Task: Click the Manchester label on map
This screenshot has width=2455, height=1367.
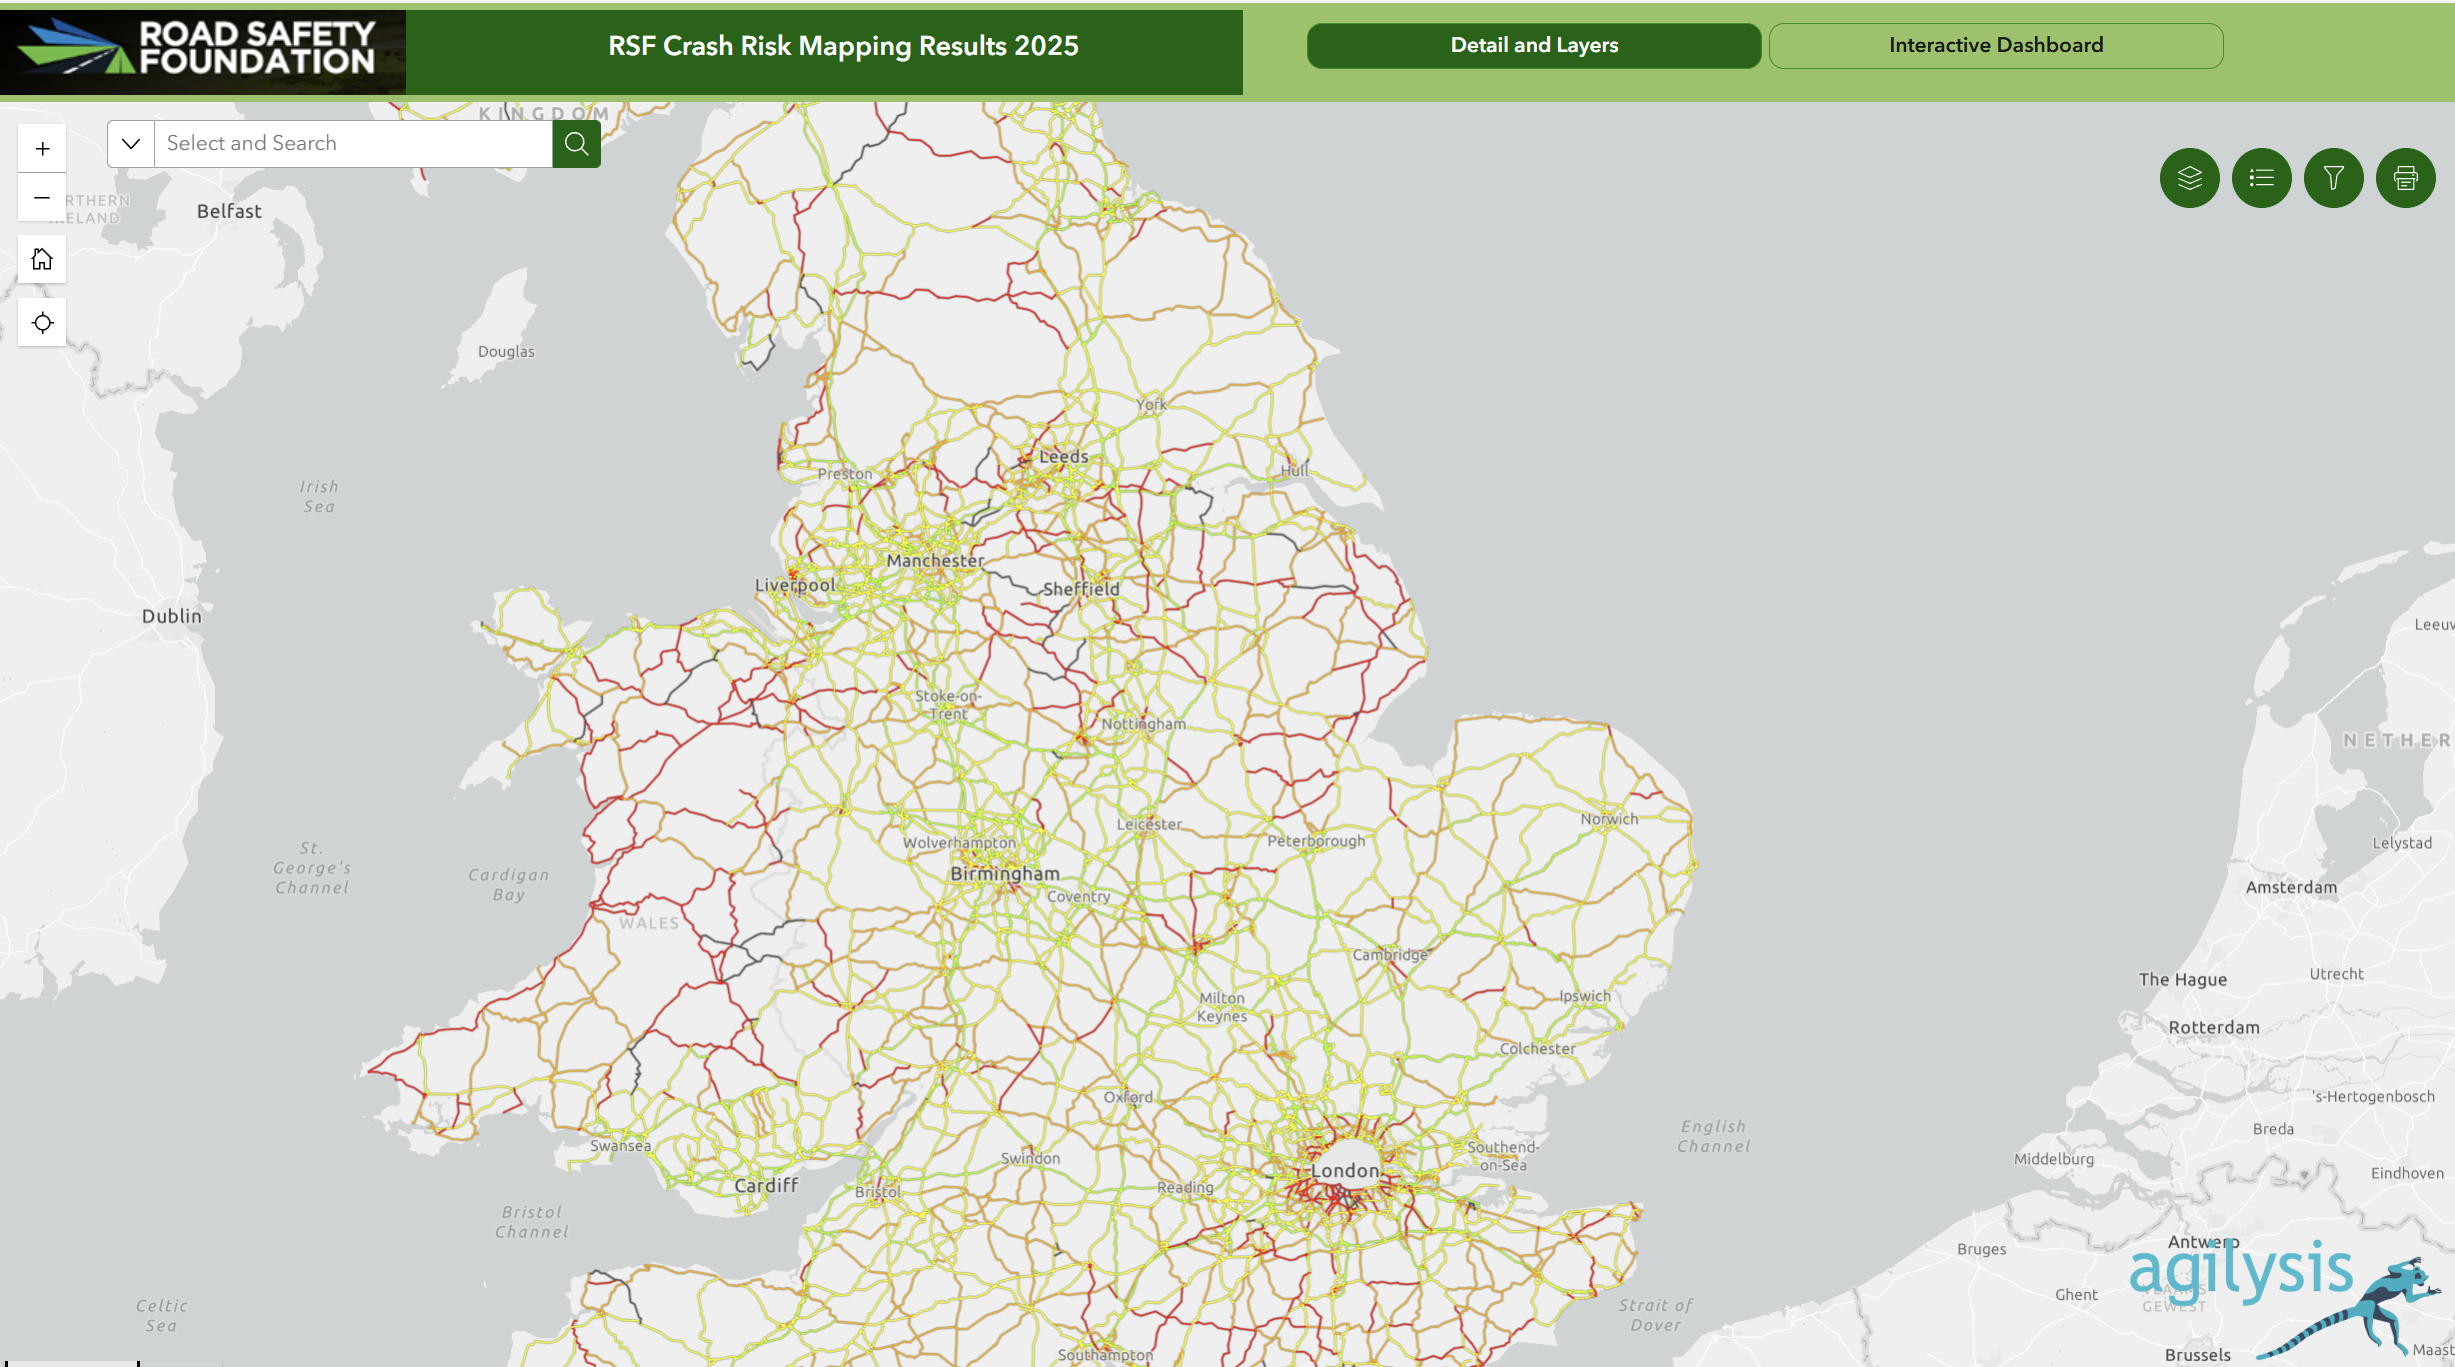Action: coord(935,561)
